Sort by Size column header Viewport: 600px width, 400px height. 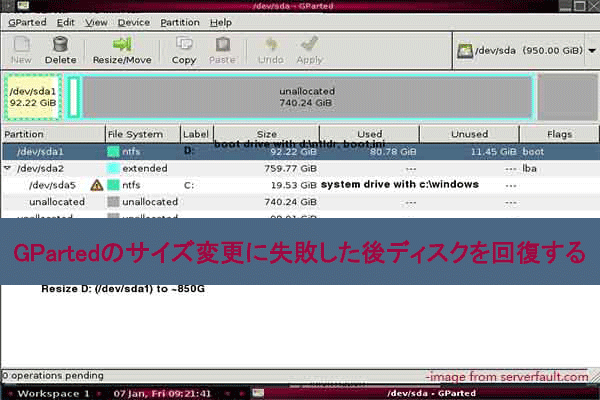pyautogui.click(x=266, y=134)
